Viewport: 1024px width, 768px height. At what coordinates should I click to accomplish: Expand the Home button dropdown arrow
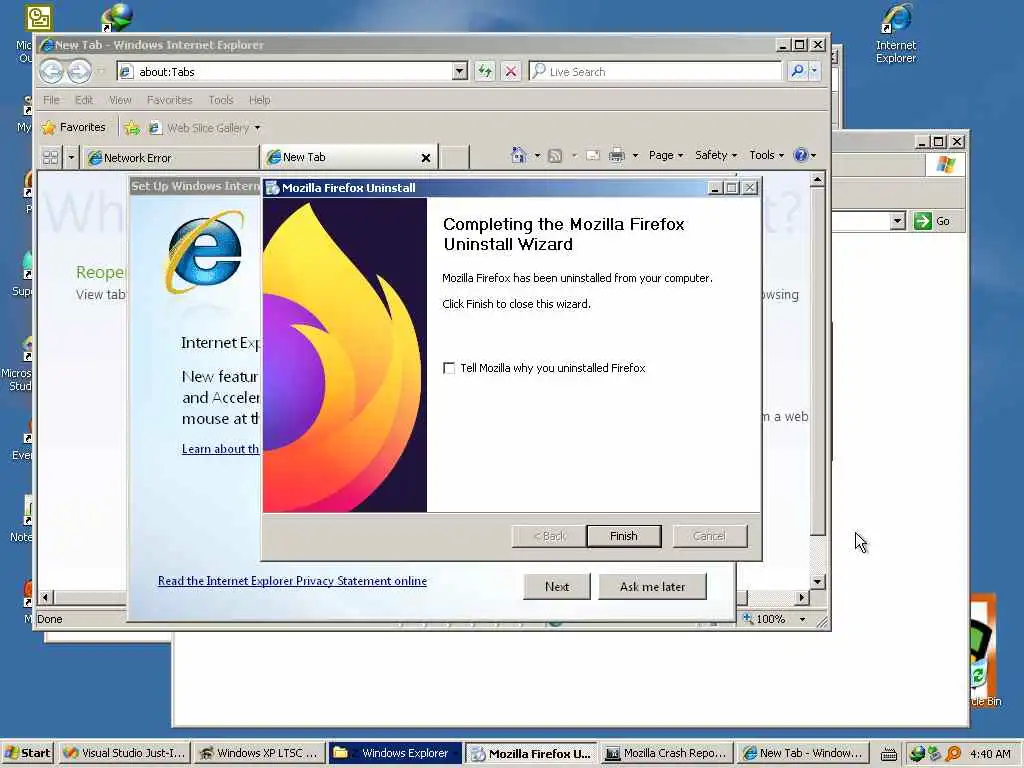537,155
